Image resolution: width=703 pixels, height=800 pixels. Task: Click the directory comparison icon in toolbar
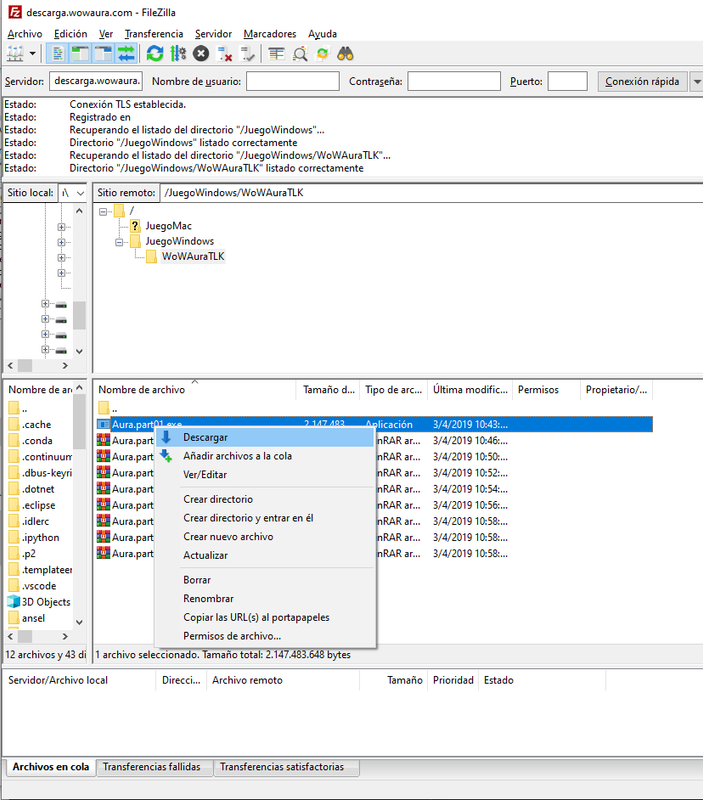(x=277, y=54)
